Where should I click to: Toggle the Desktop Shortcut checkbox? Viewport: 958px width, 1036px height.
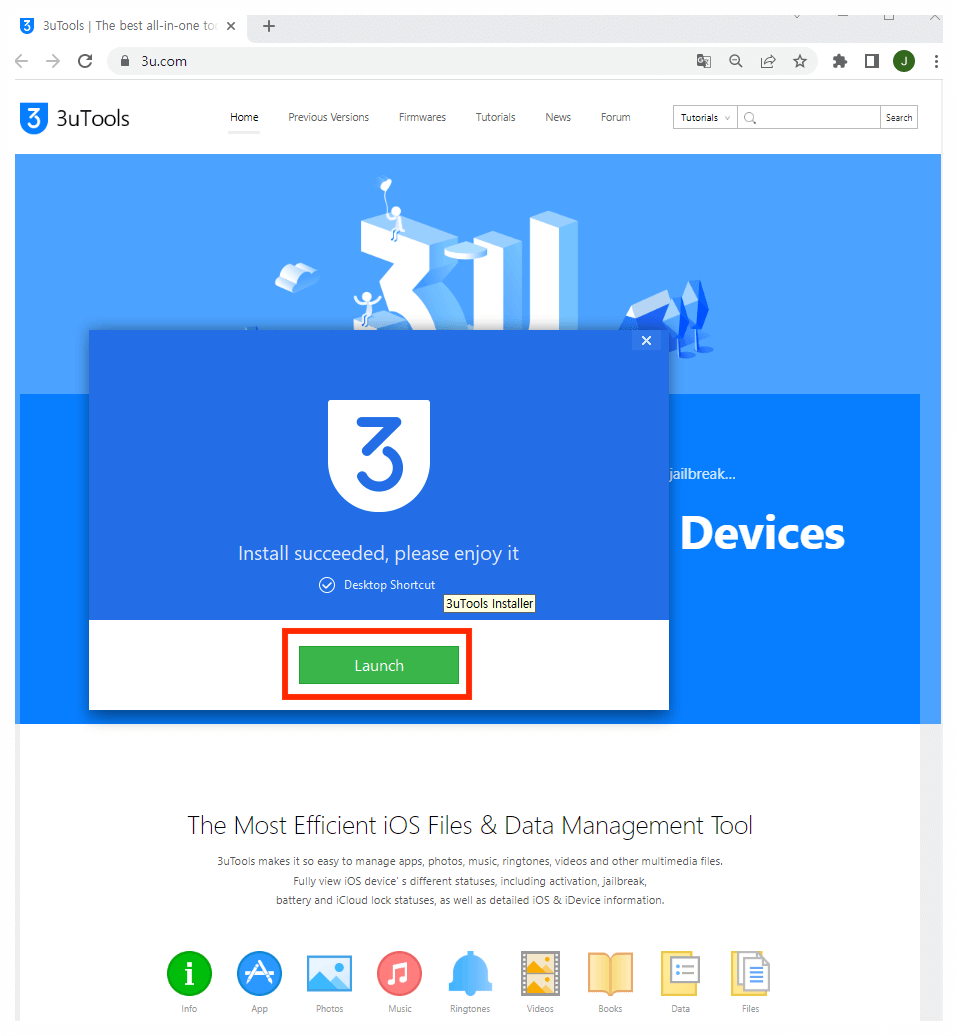[327, 585]
